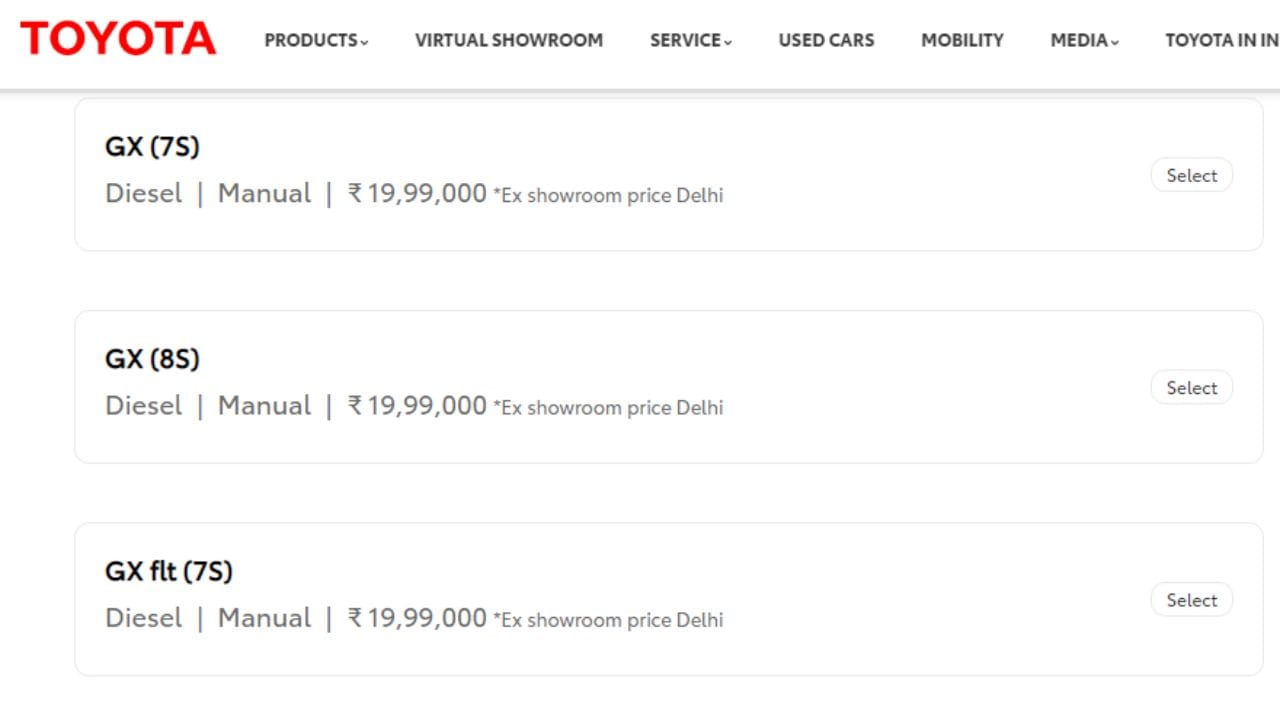Open the Mobility menu item

[962, 40]
